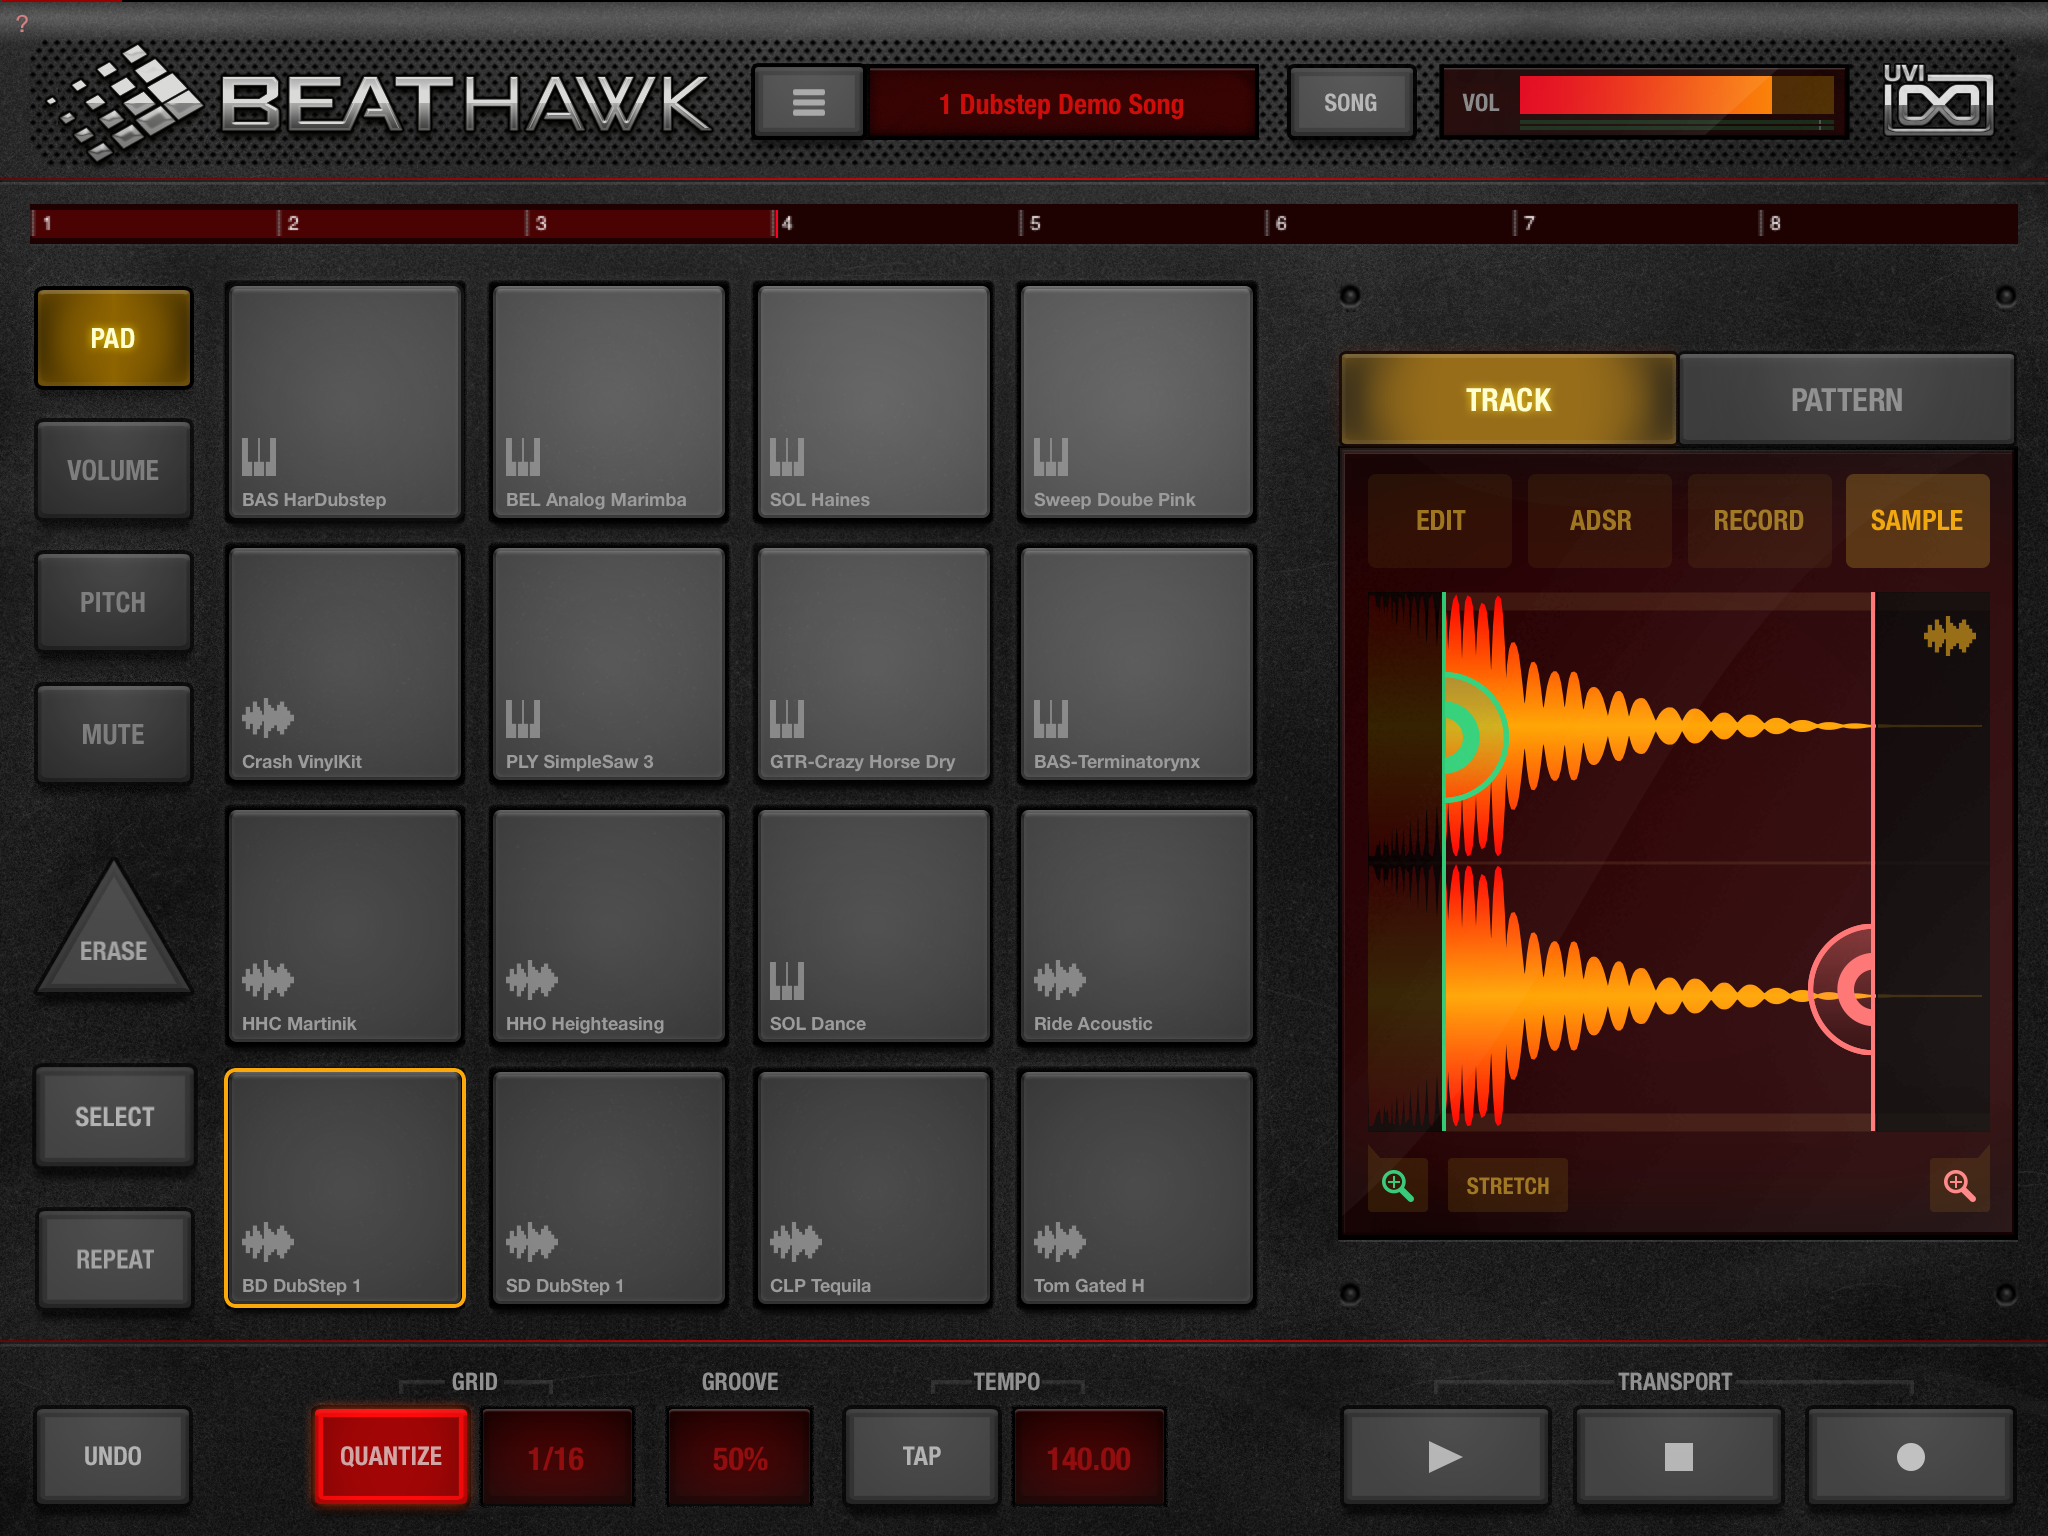This screenshot has width=2048, height=1536.
Task: Jump to bar 7 on the timeline
Action: [x=1529, y=223]
